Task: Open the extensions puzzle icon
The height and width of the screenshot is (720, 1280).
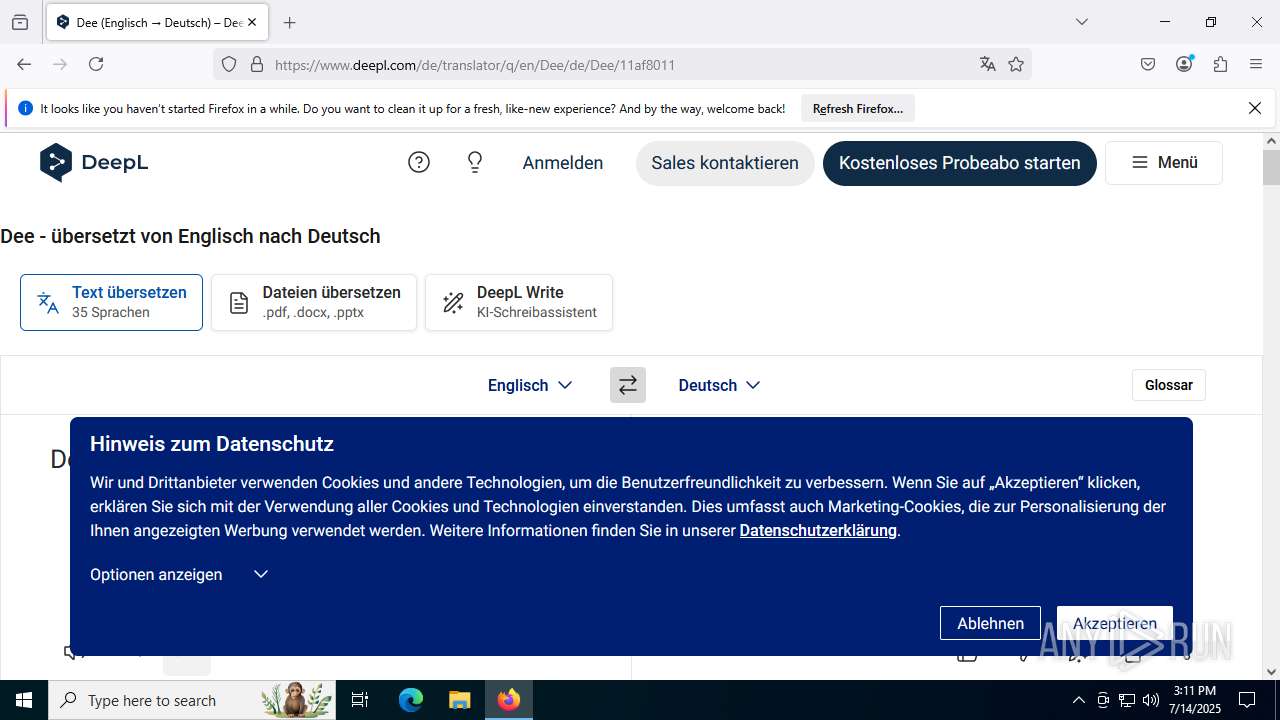Action: pos(1220,64)
